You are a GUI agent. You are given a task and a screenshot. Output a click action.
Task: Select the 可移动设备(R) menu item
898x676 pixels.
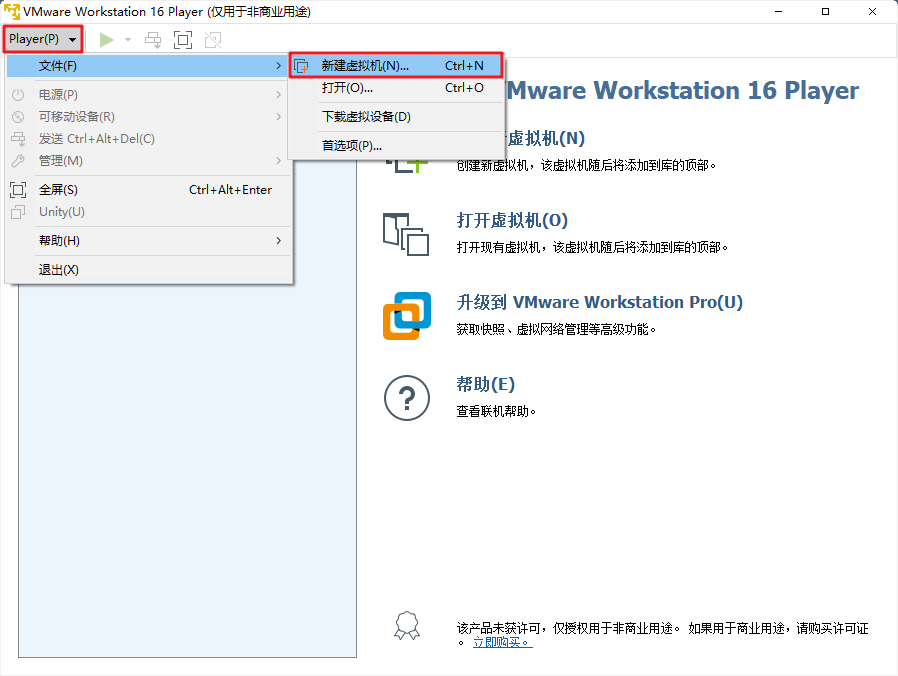pyautogui.click(x=147, y=117)
